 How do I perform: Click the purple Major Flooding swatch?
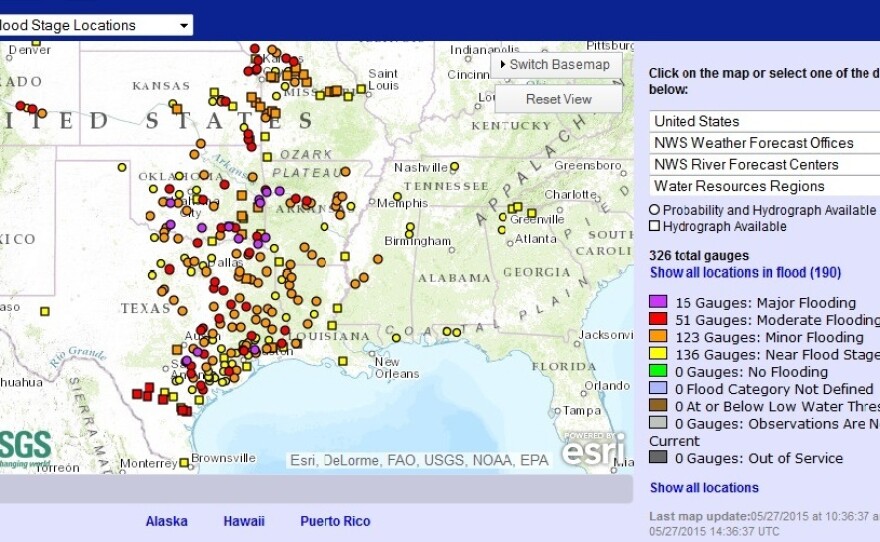coord(658,303)
